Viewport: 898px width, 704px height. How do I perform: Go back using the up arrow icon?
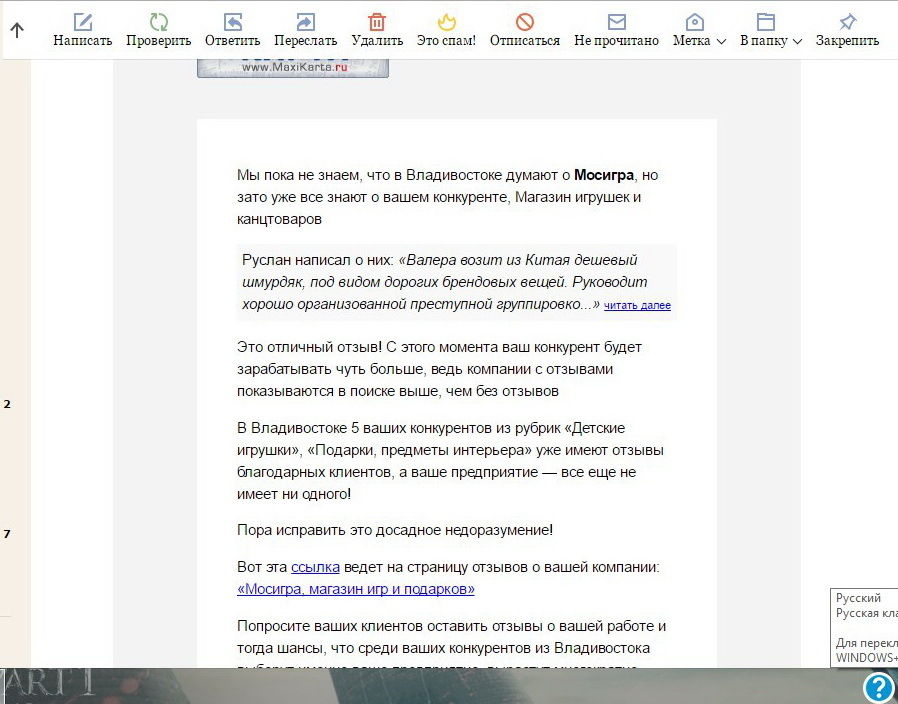tap(17, 31)
